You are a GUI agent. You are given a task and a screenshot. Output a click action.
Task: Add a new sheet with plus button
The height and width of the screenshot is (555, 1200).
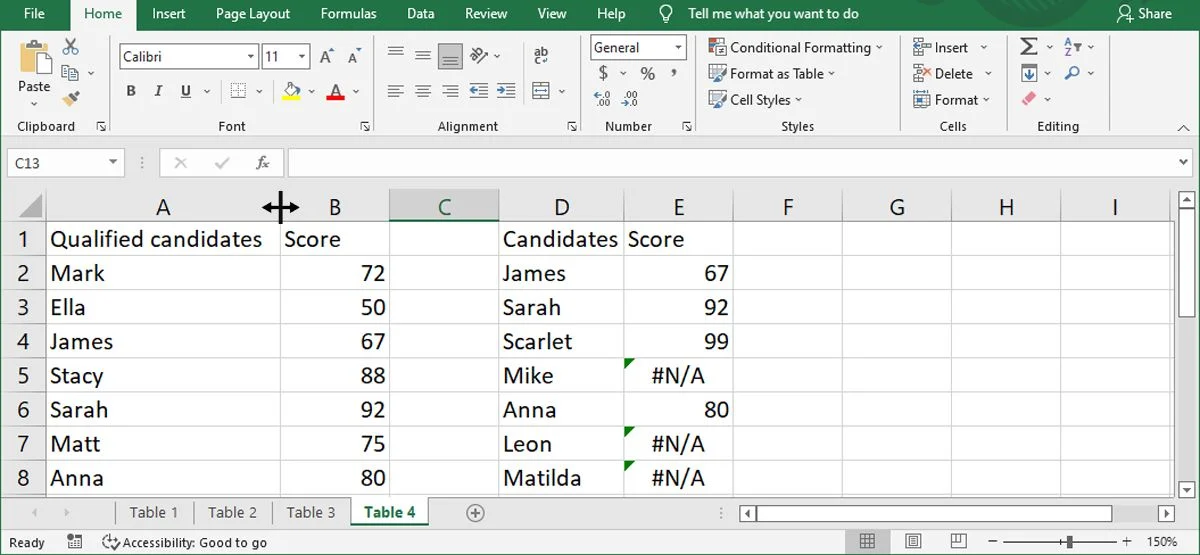[475, 512]
